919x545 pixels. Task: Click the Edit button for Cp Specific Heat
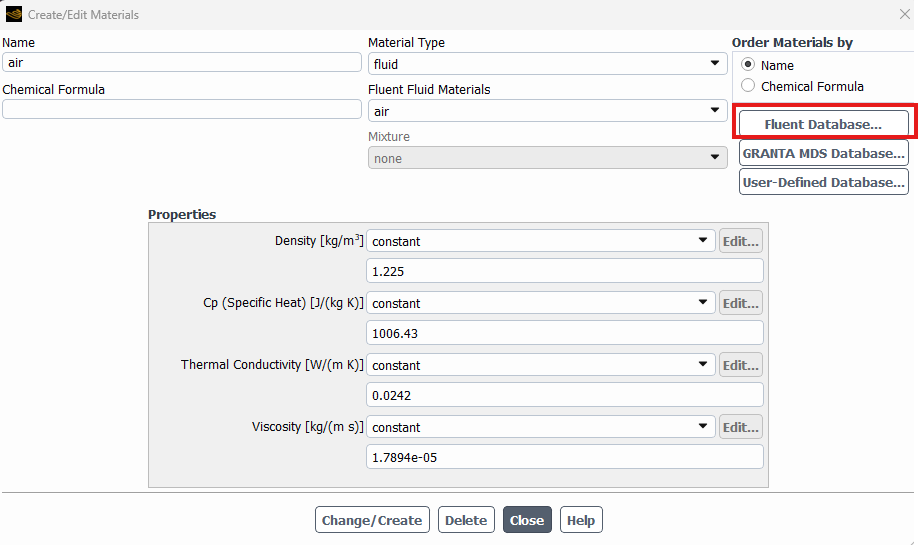coord(741,303)
